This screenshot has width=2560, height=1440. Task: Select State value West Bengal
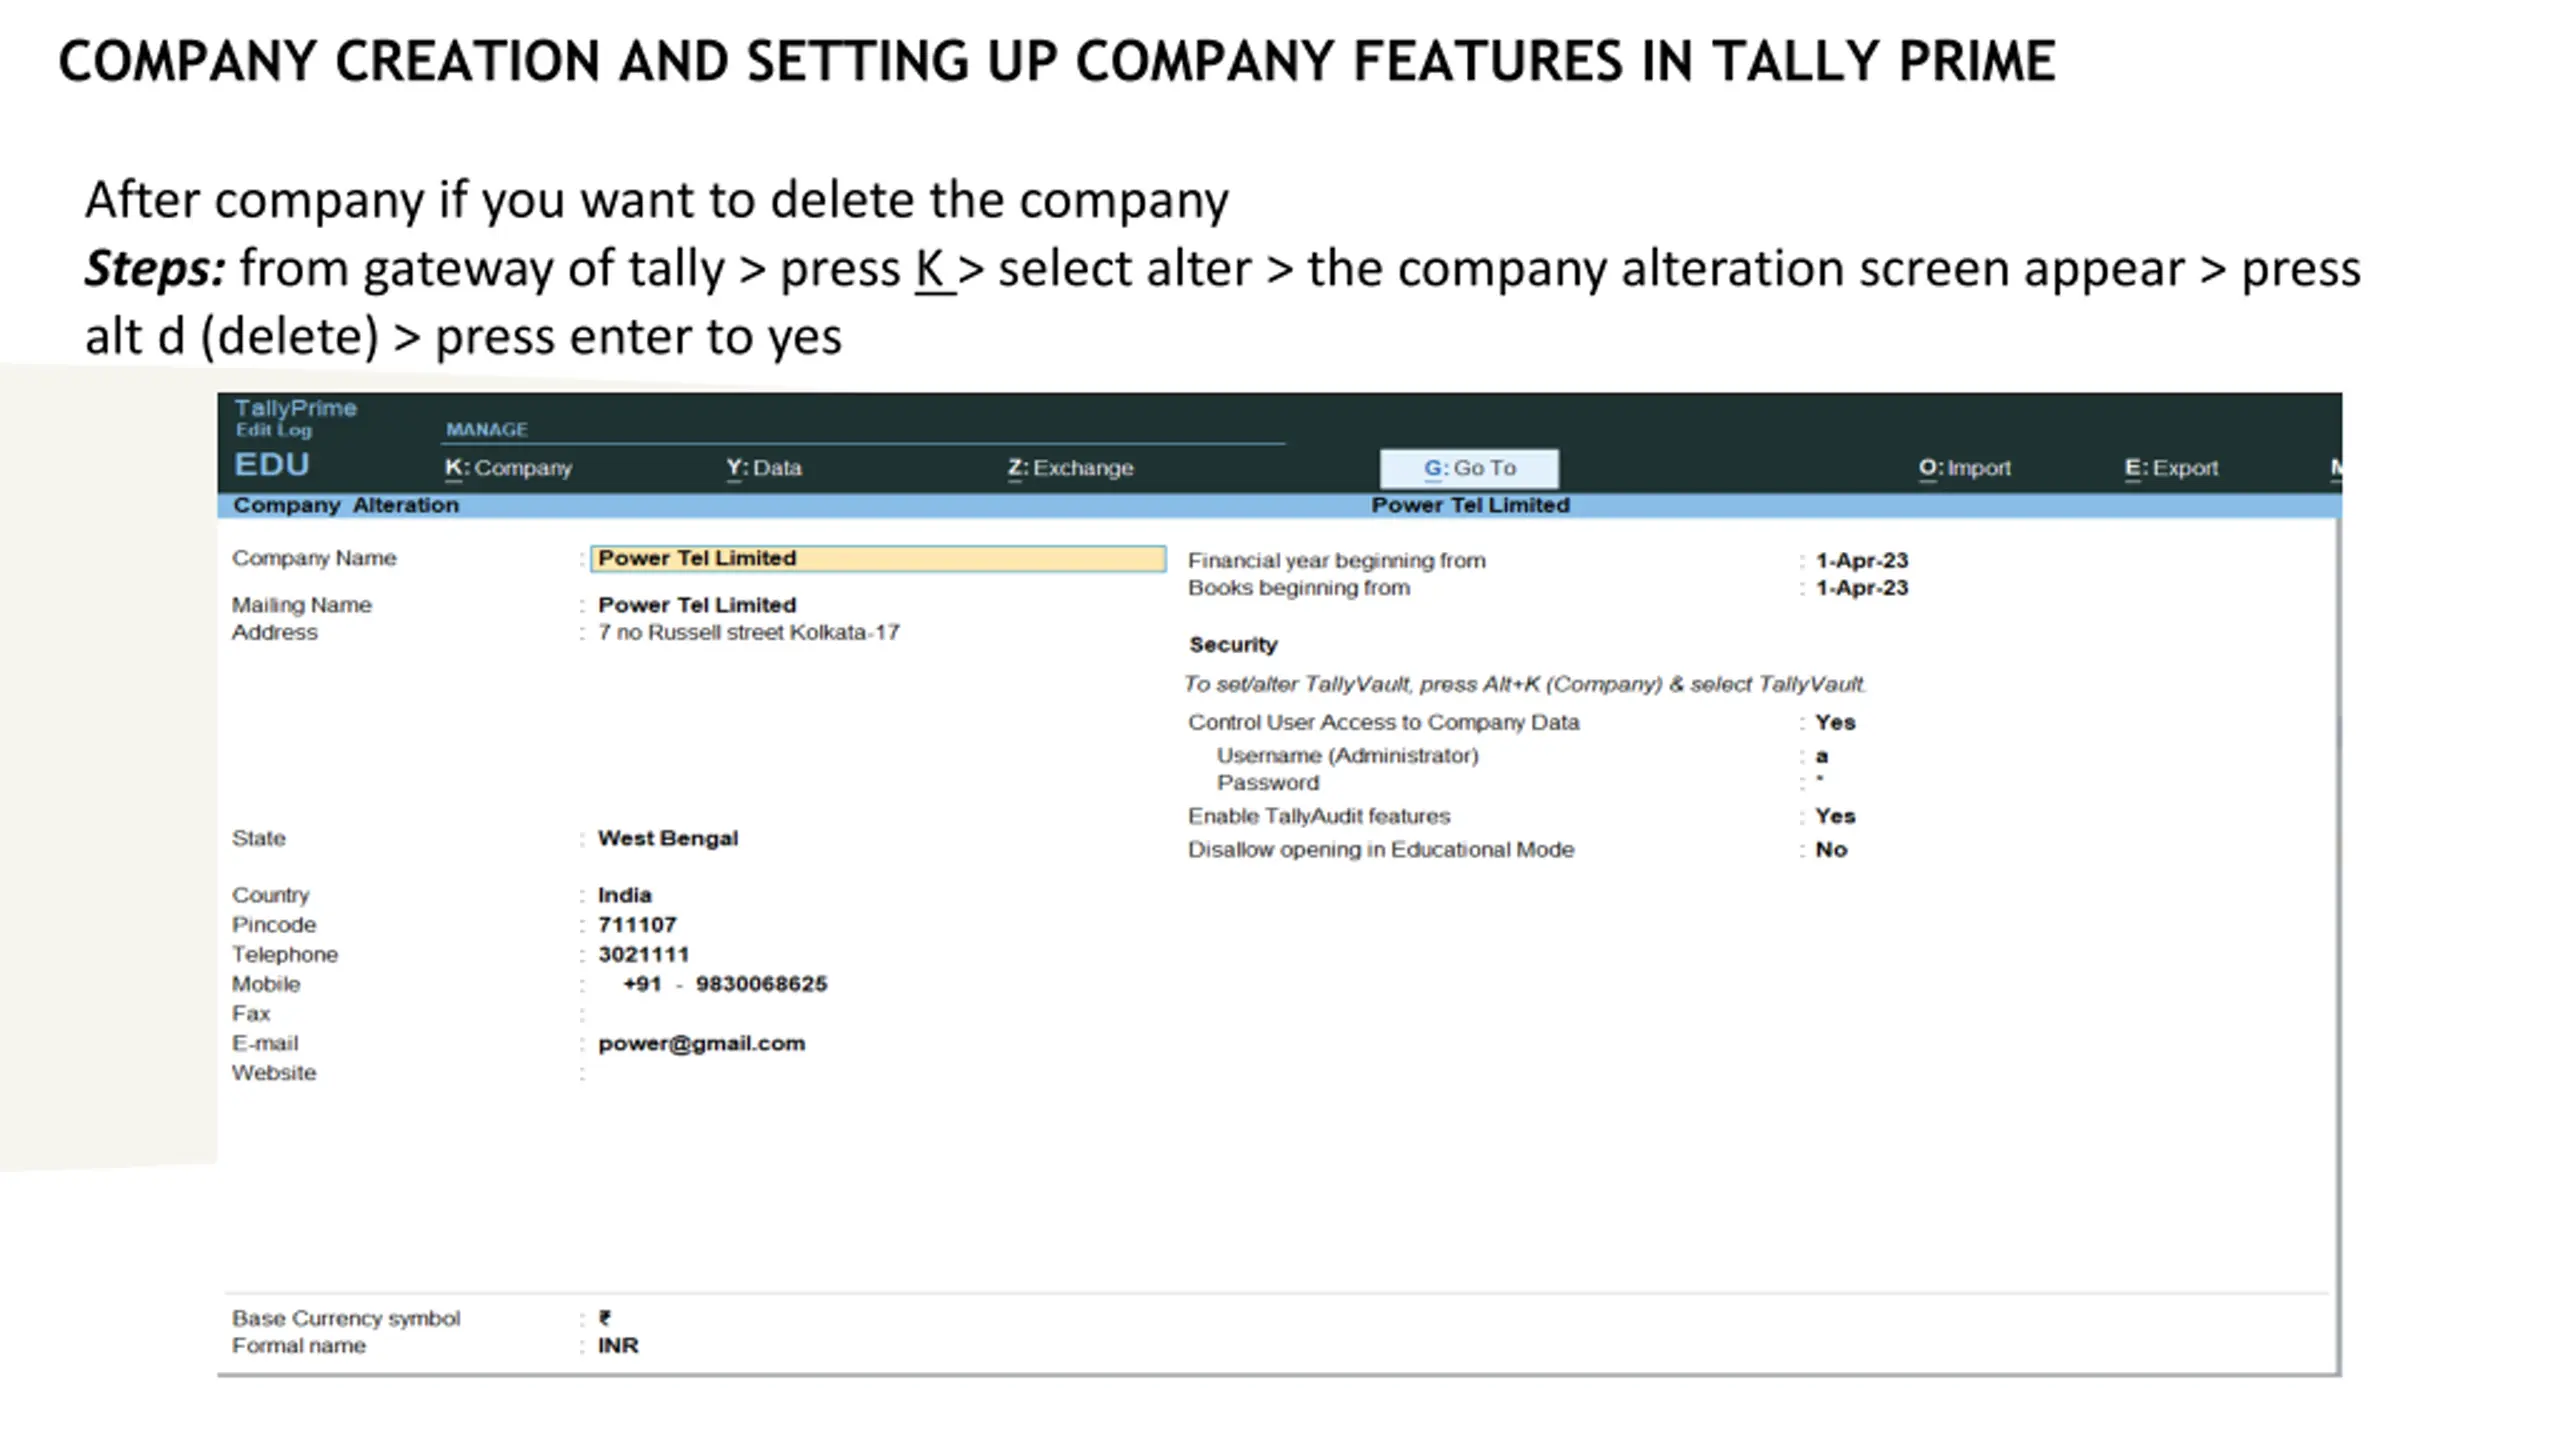(668, 838)
